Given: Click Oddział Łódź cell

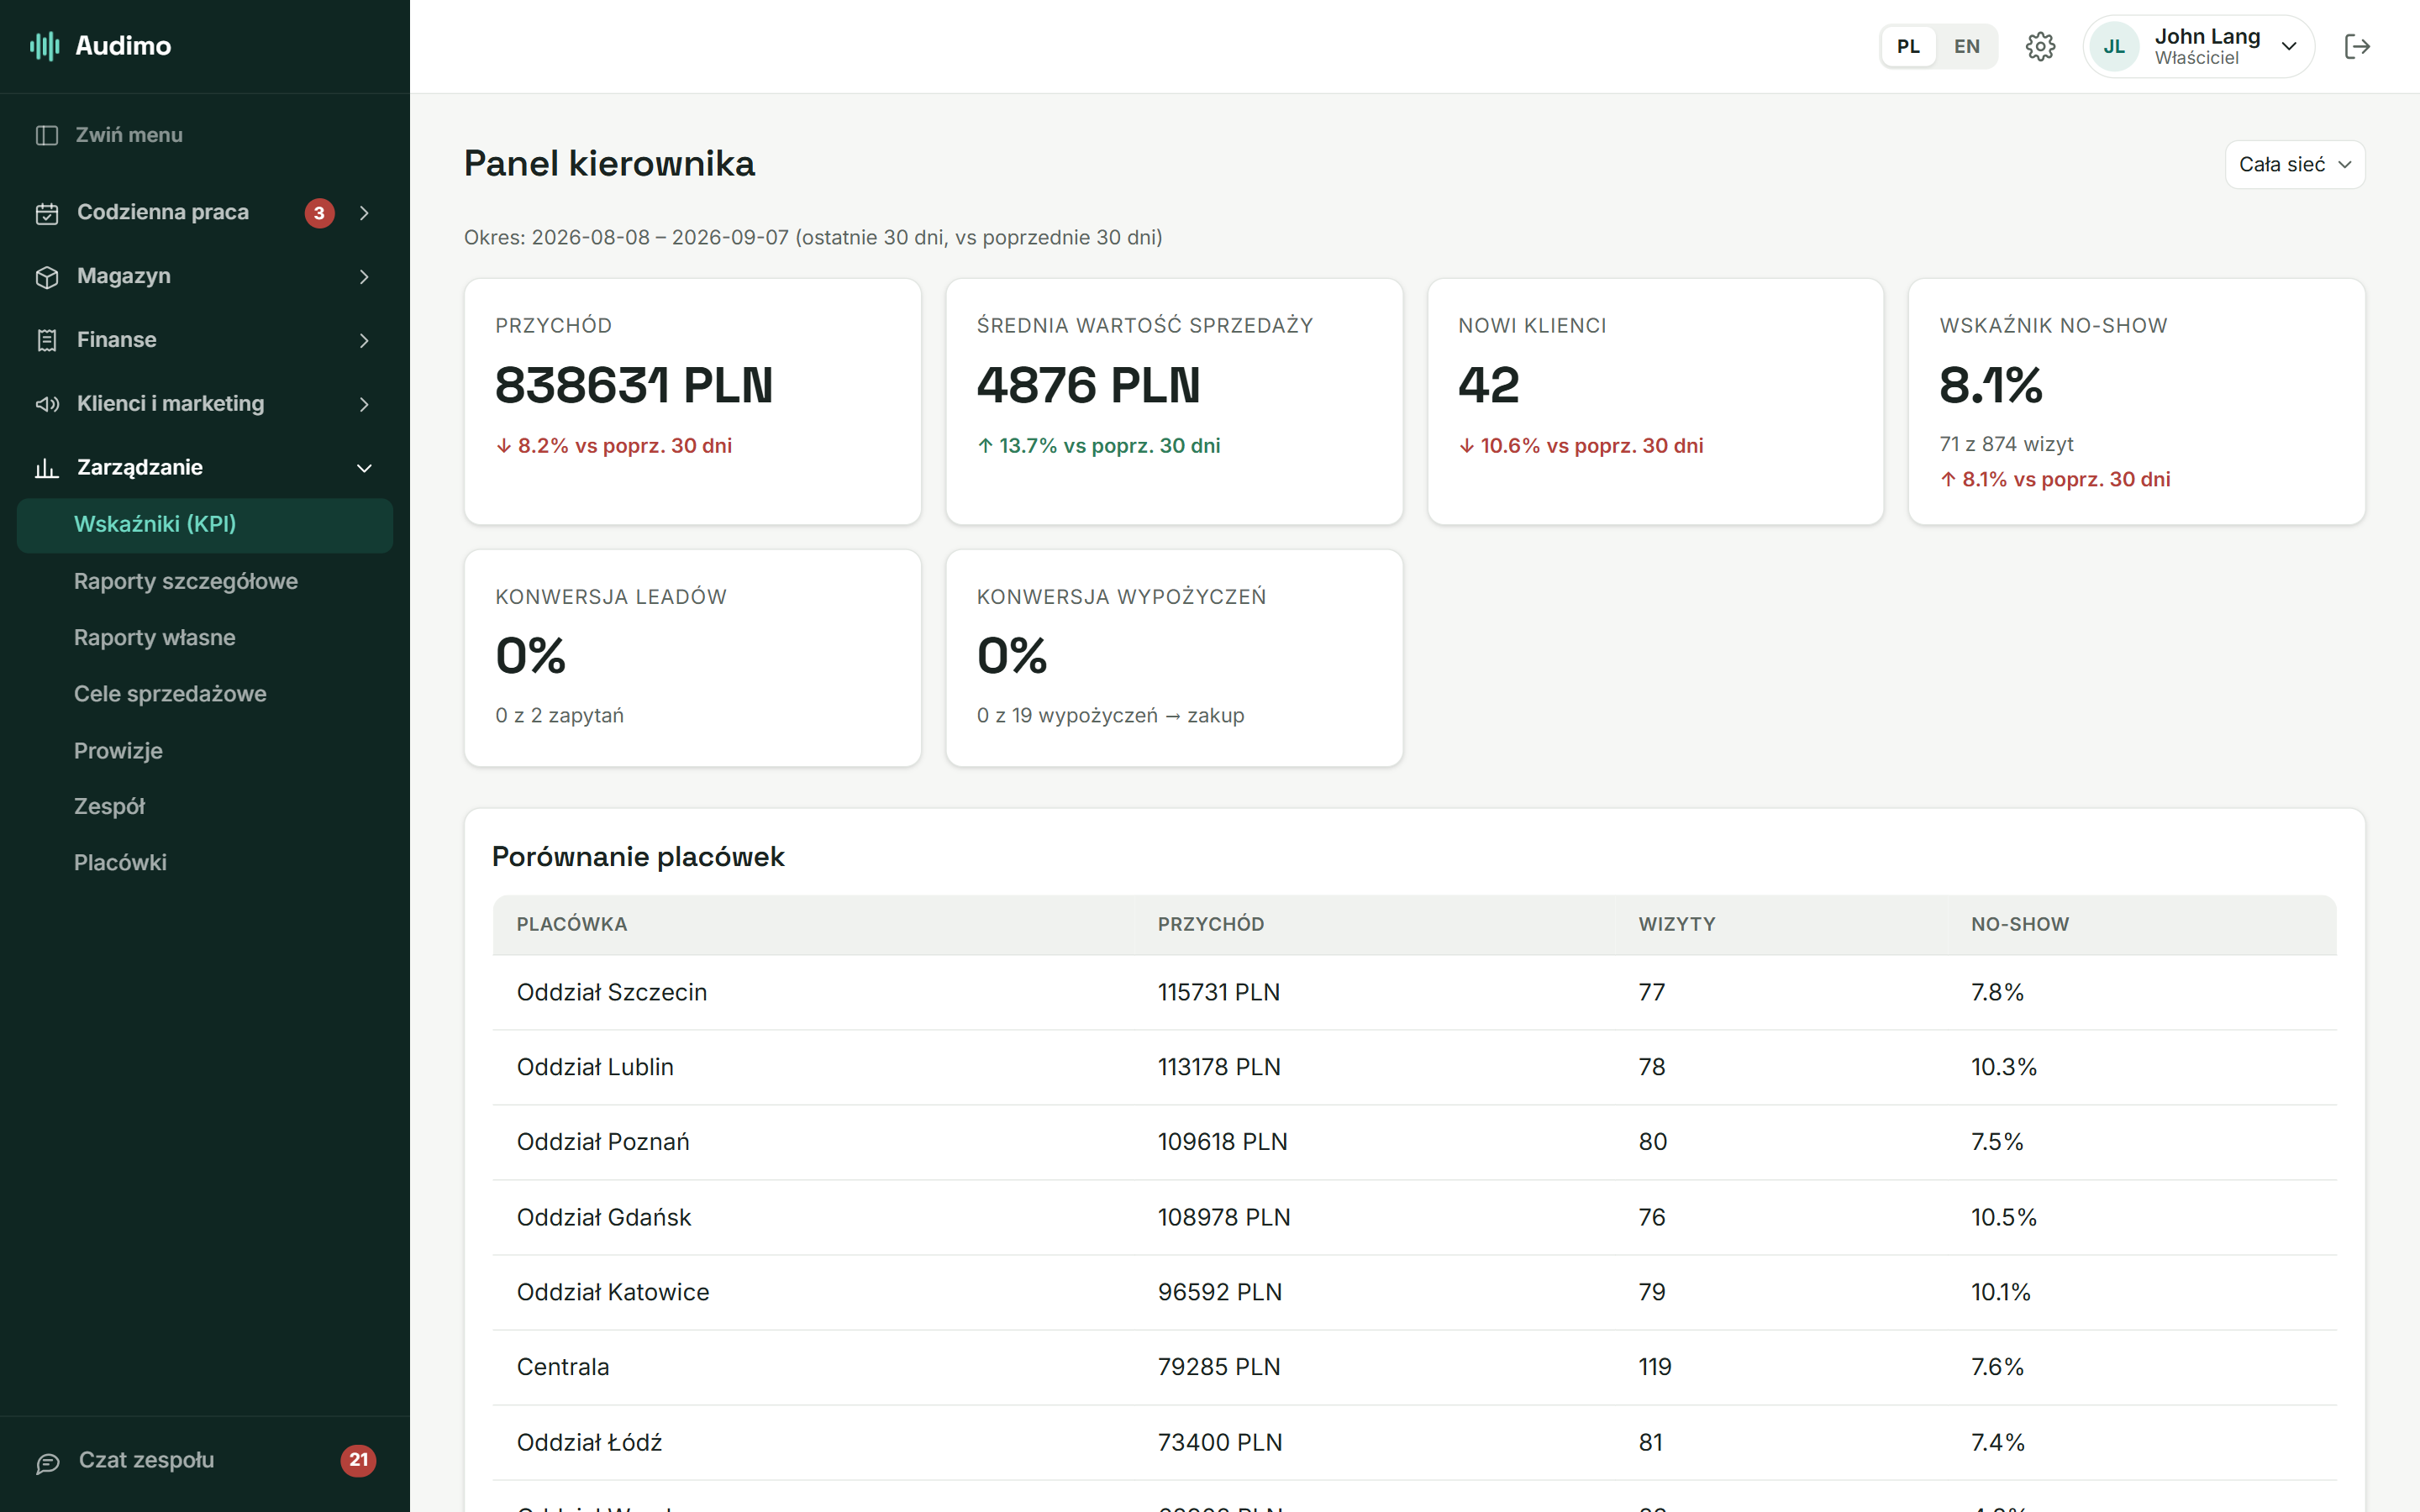Looking at the screenshot, I should [589, 1442].
